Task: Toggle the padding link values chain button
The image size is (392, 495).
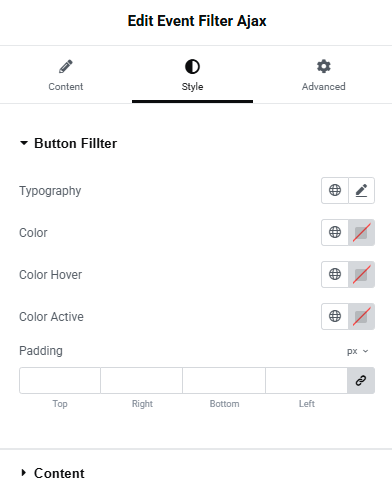Action: pos(361,380)
